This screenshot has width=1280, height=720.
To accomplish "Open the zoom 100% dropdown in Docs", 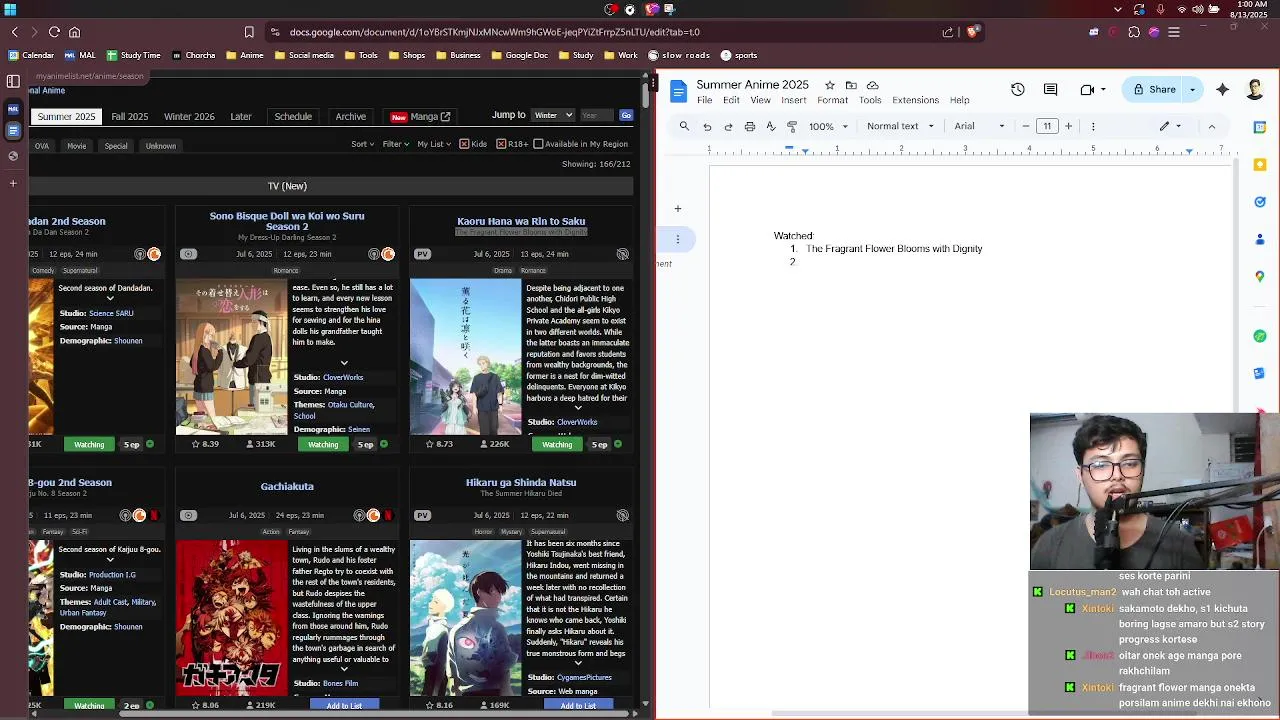I will pos(828,126).
